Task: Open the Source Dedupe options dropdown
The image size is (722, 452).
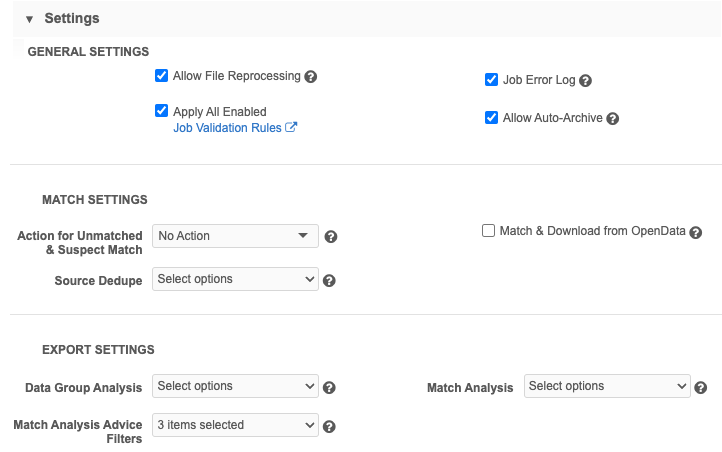Action: click(x=235, y=280)
